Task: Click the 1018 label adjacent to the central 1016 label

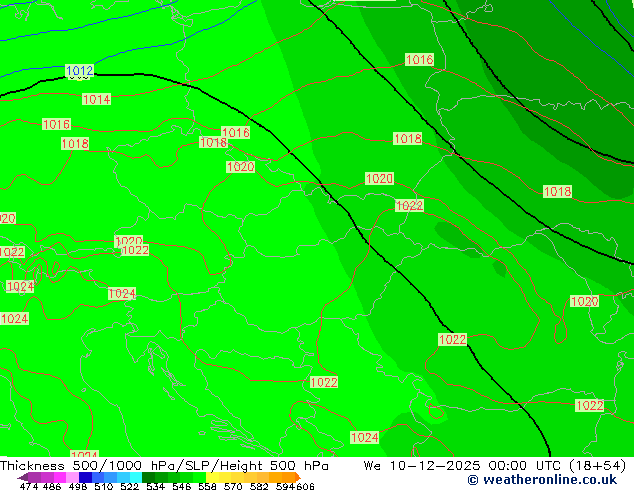Action: 213,142
